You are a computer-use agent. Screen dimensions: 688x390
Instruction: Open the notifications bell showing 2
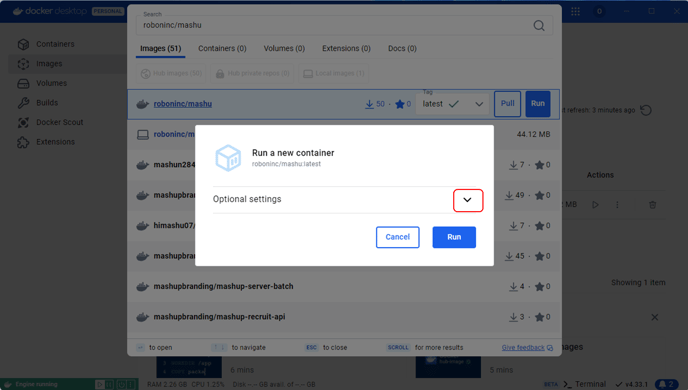(x=666, y=384)
